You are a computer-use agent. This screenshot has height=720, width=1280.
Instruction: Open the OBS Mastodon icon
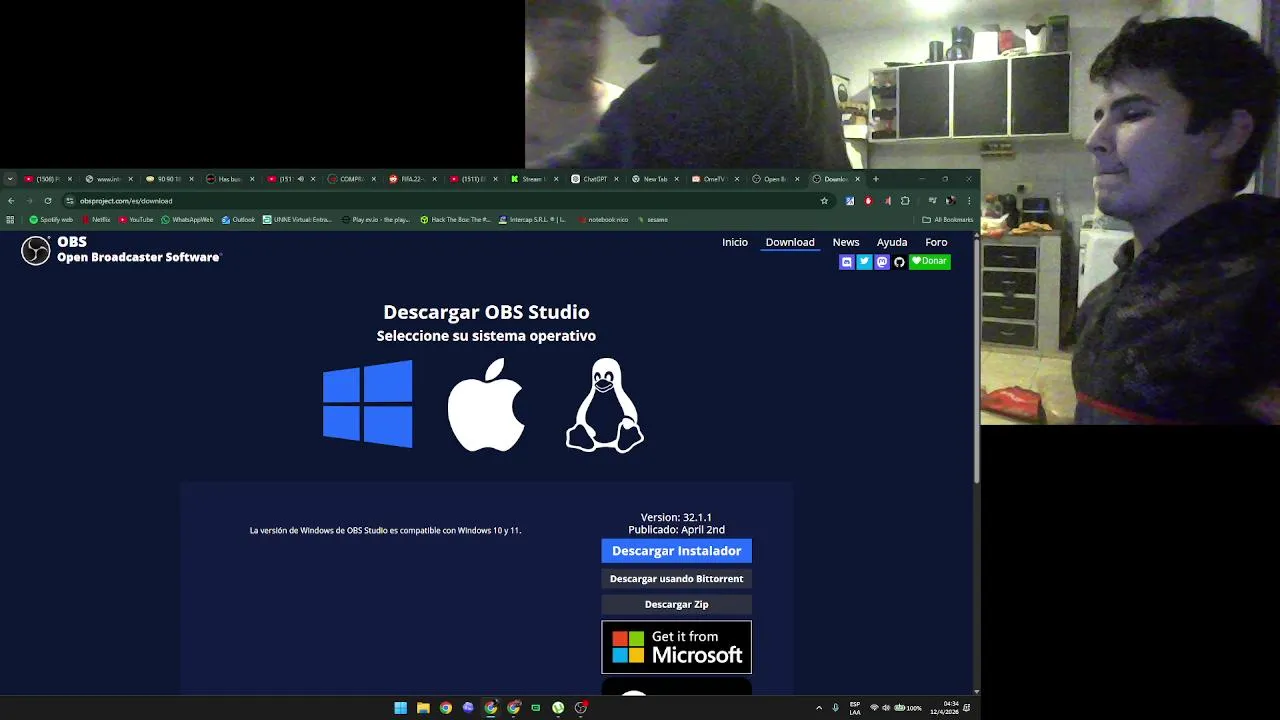882,262
